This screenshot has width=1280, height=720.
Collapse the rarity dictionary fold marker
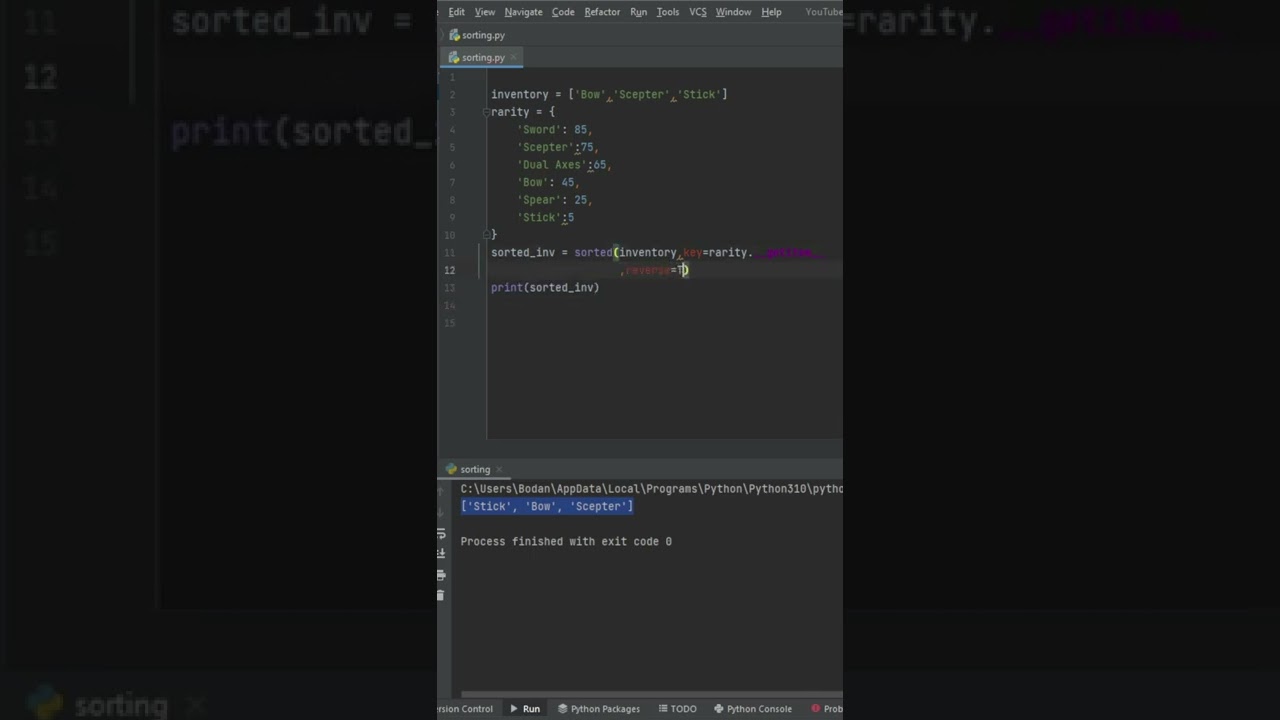pos(487,112)
